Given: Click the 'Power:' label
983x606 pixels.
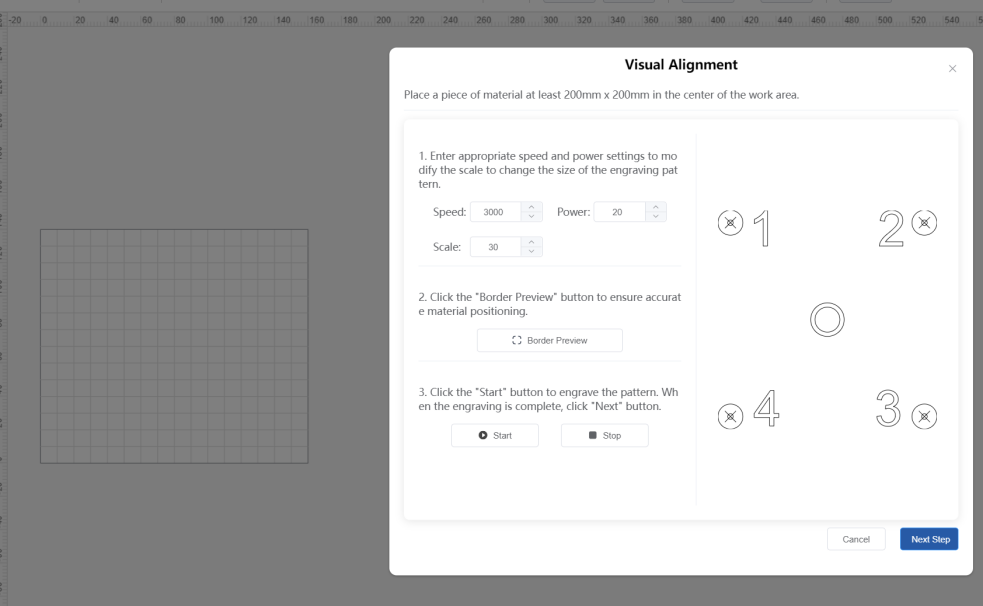Looking at the screenshot, I should pos(574,212).
